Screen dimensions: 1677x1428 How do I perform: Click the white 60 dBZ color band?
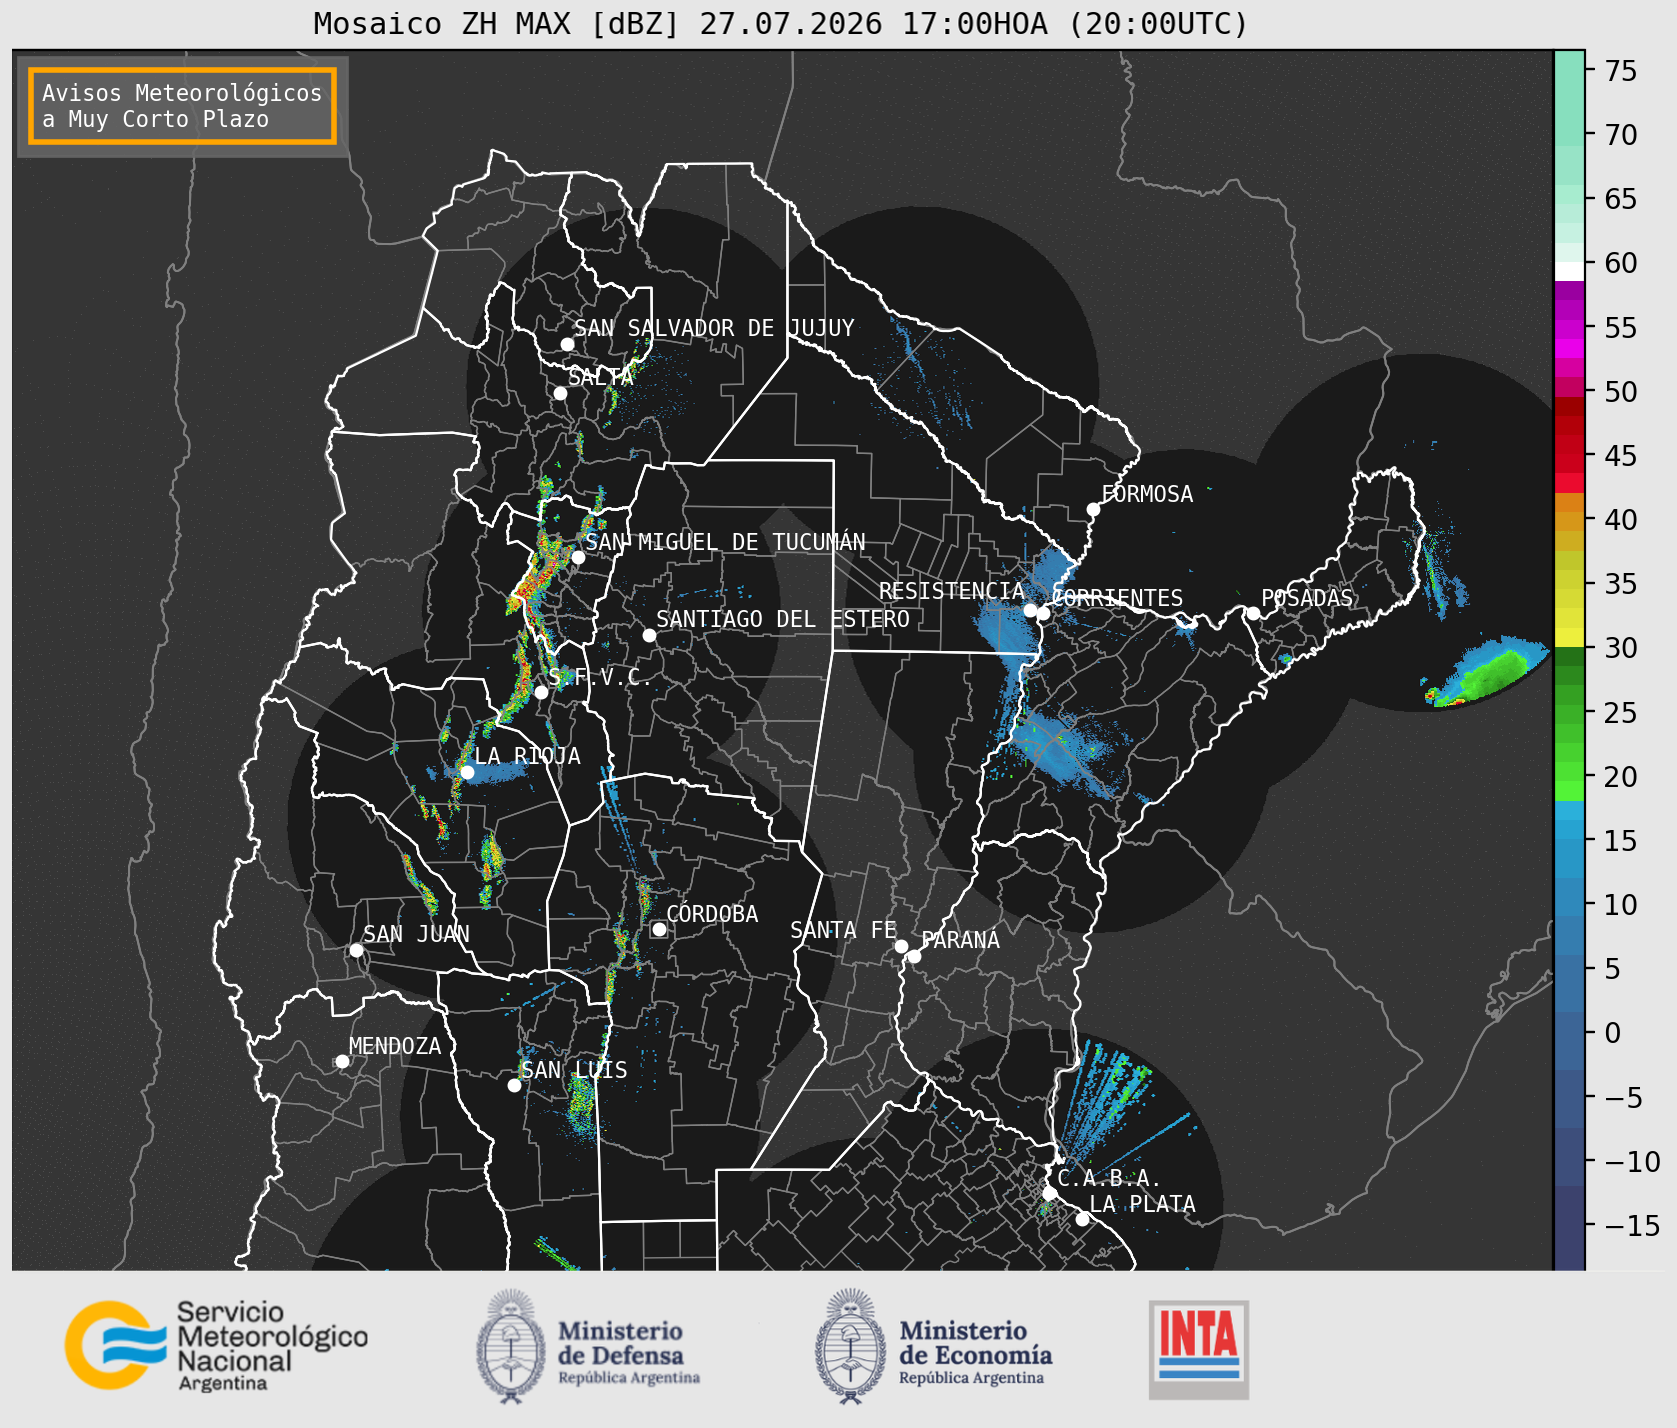(1569, 271)
